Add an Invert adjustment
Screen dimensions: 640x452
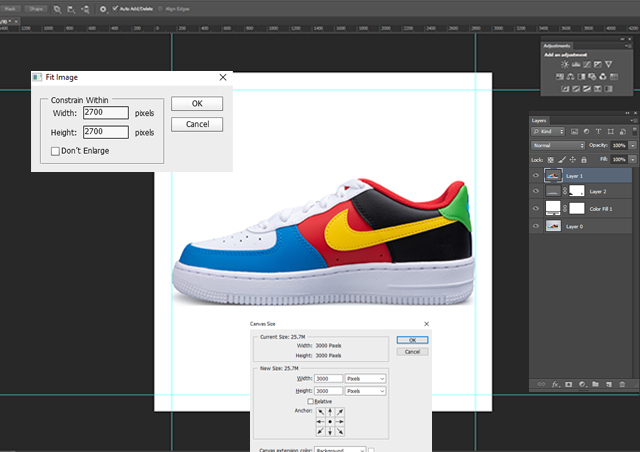point(565,89)
